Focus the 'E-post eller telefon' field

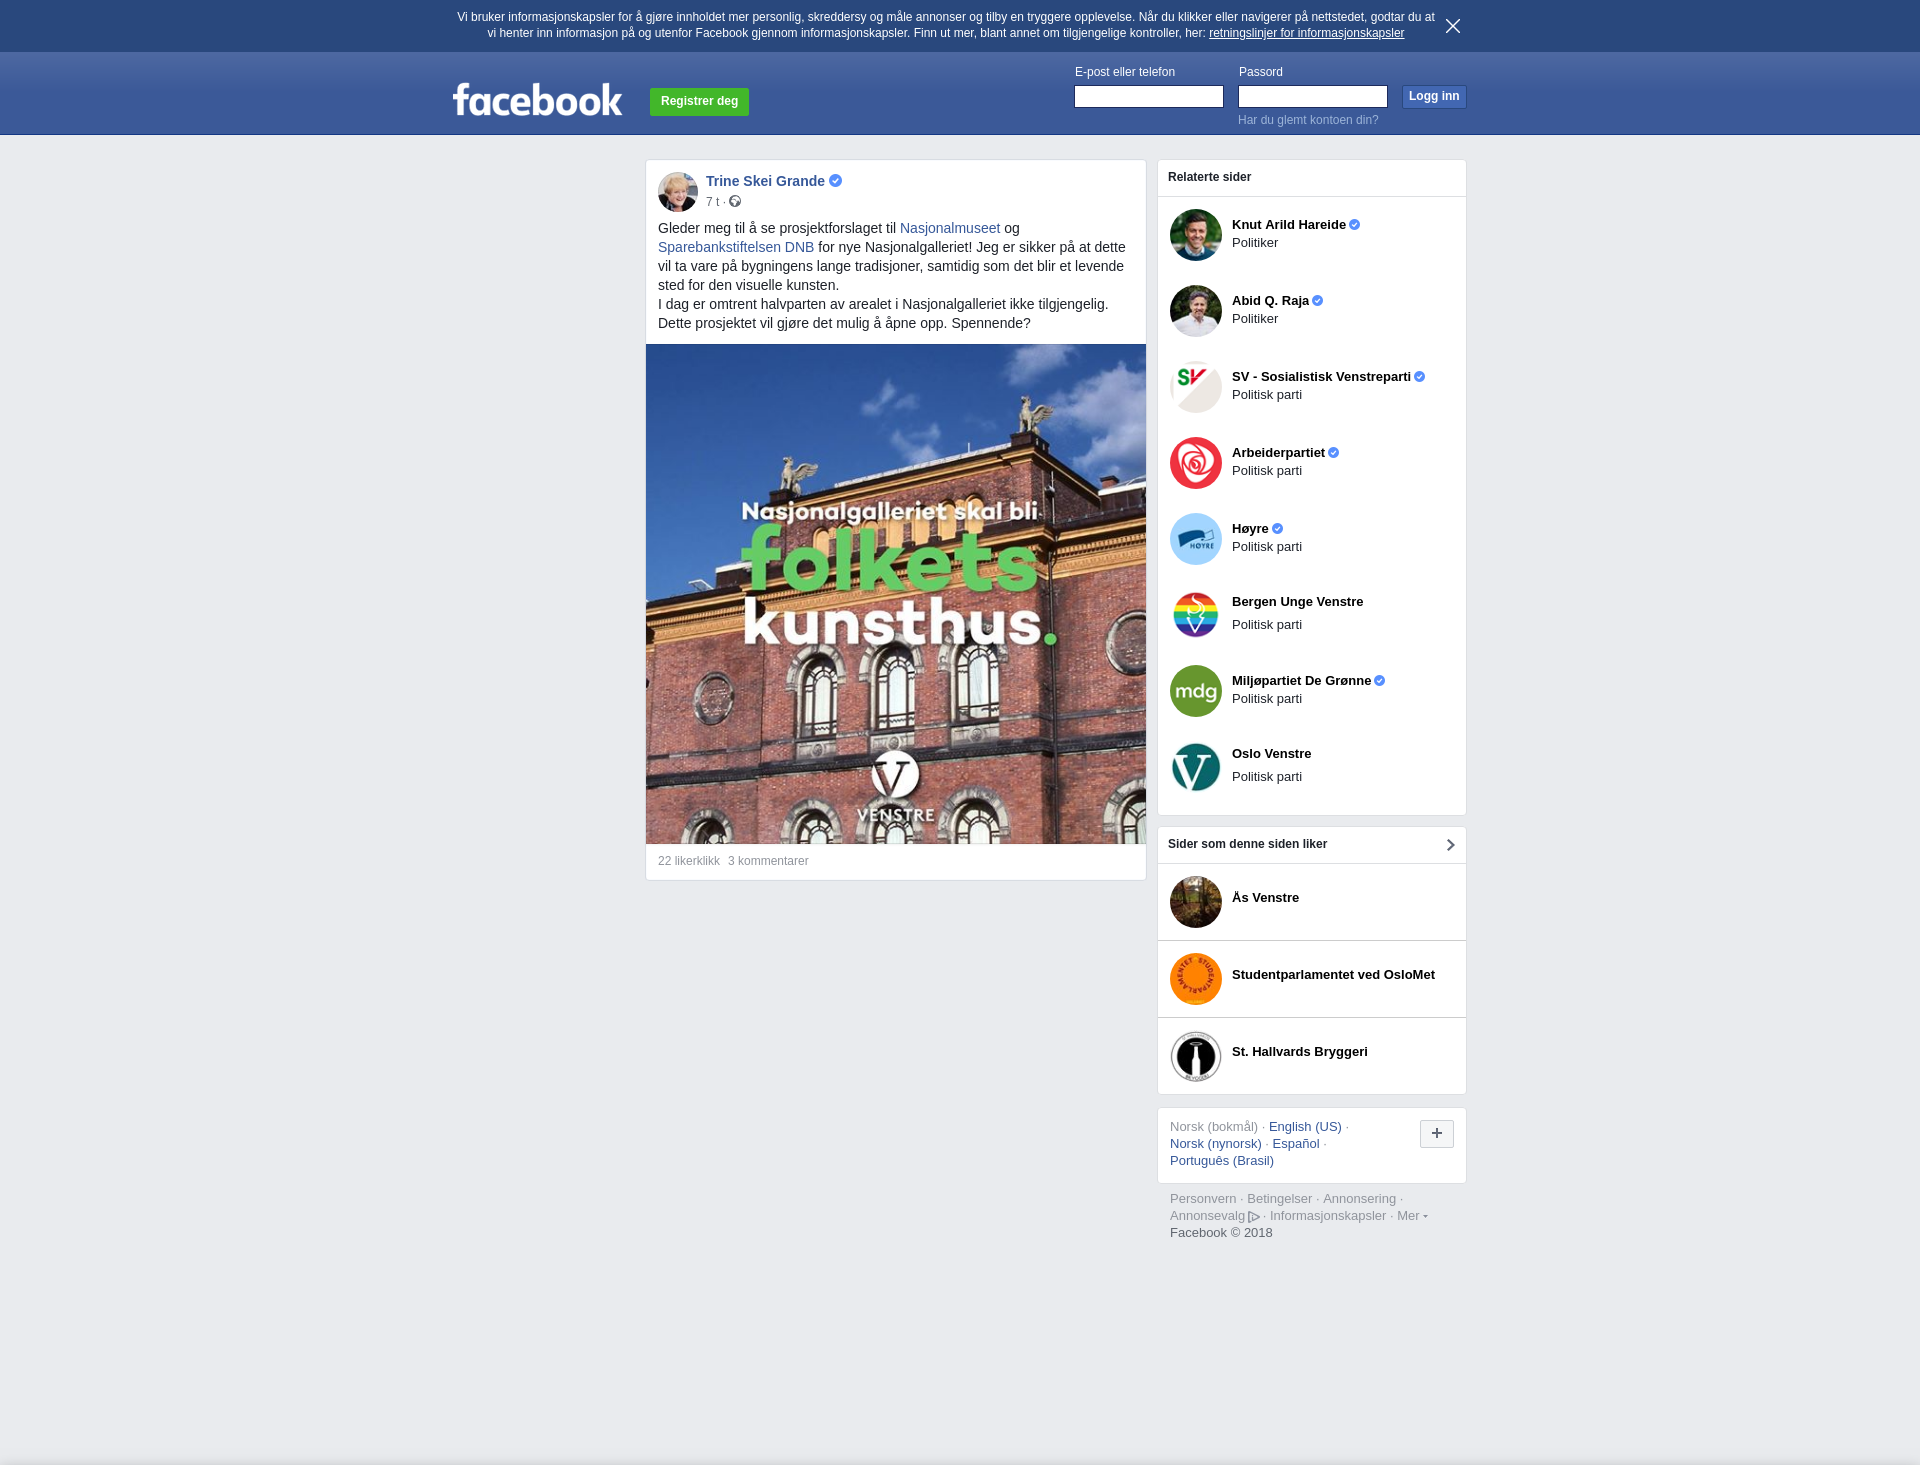tap(1149, 97)
